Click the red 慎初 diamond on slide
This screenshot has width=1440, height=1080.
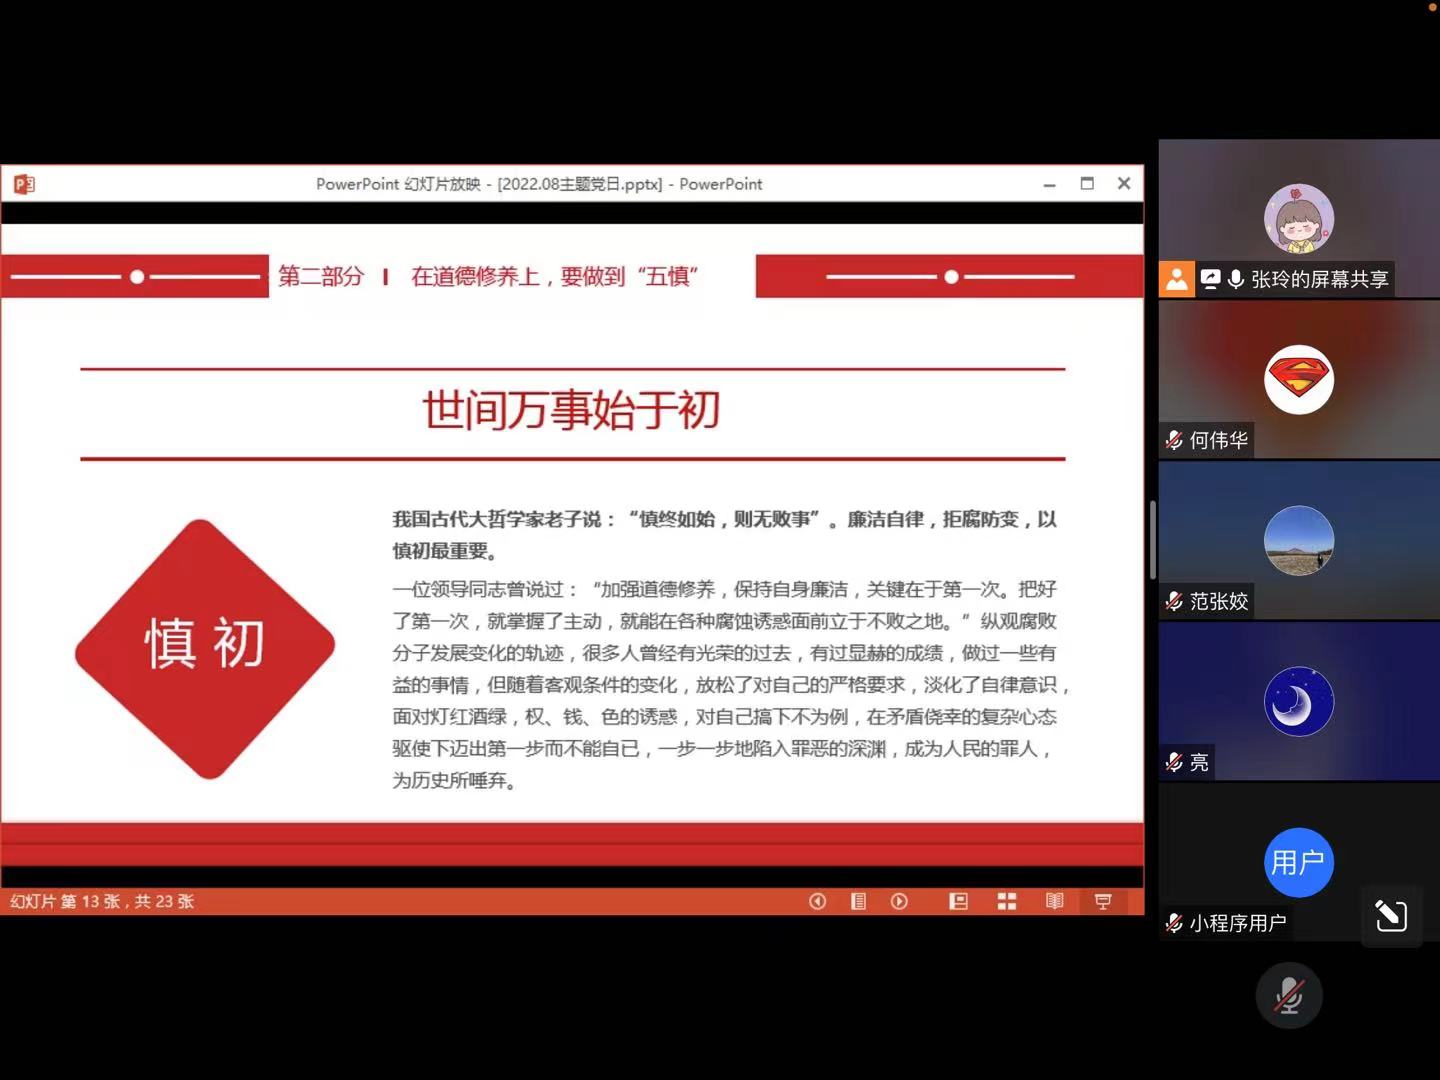(205, 648)
